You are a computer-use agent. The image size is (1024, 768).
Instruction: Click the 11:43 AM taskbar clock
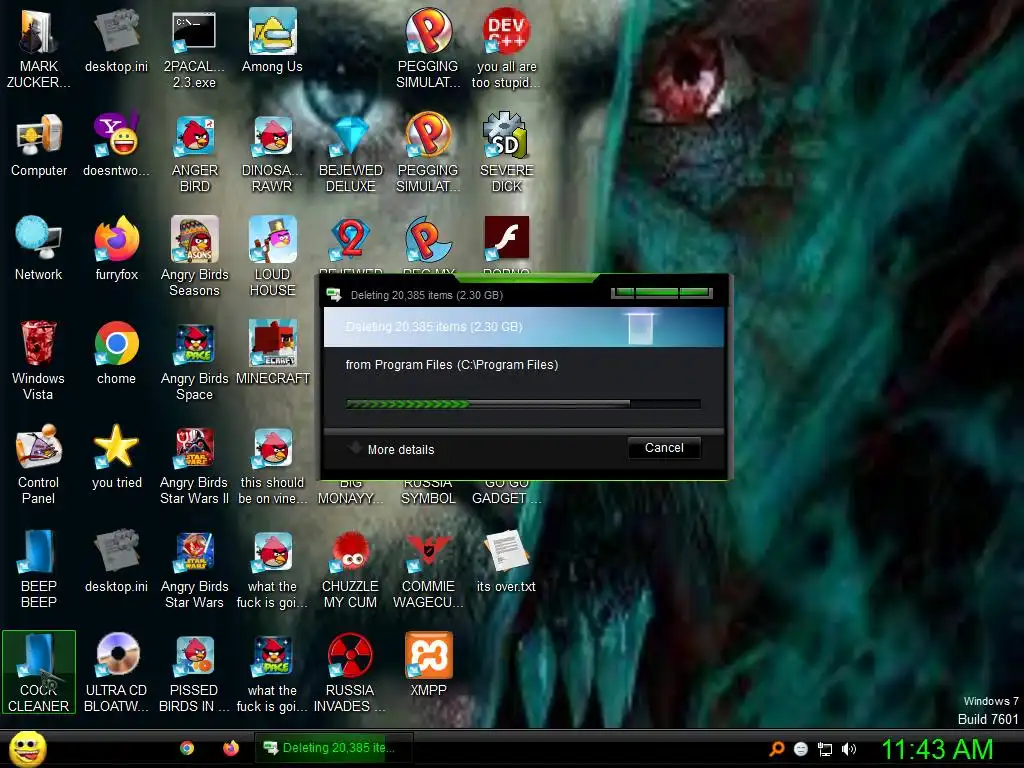coord(937,749)
